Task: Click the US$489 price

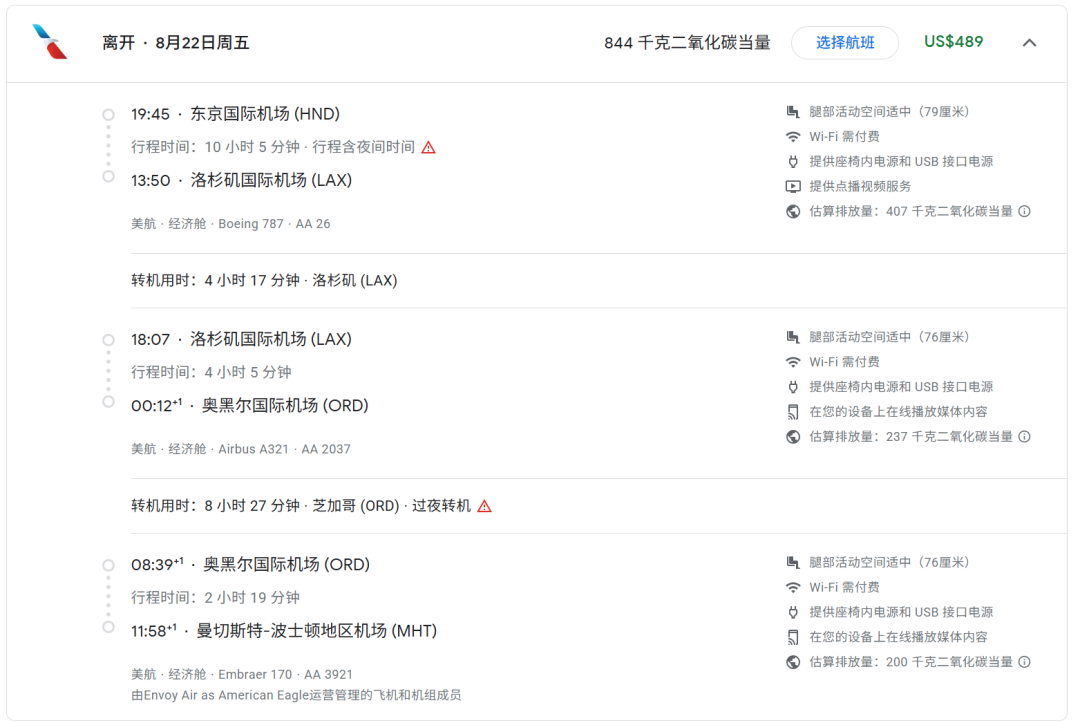Action: 953,42
